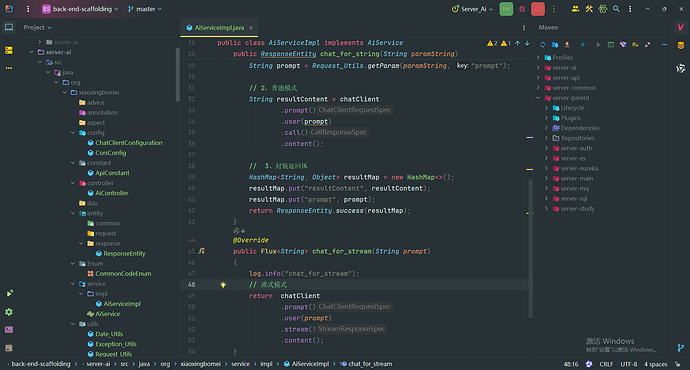Expand Profiles node in Maven panel
690x370 pixels.
(x=538, y=58)
